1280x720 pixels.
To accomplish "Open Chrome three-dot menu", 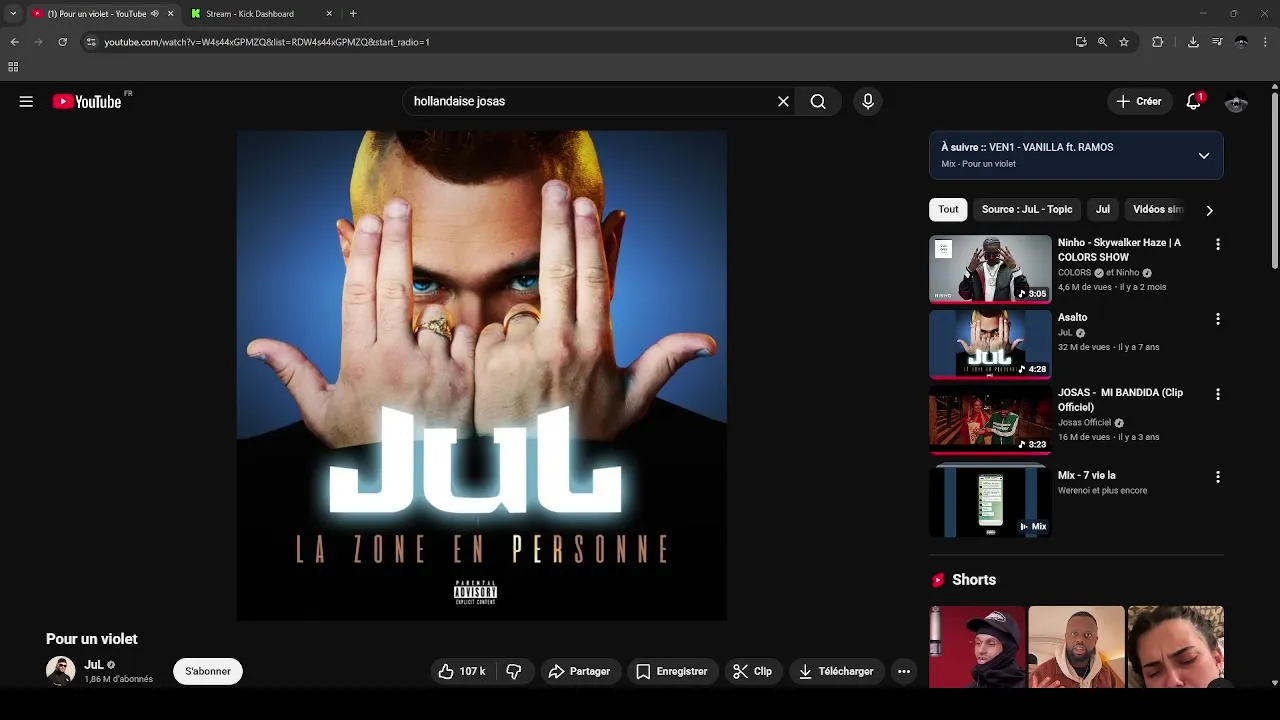I will (1266, 42).
